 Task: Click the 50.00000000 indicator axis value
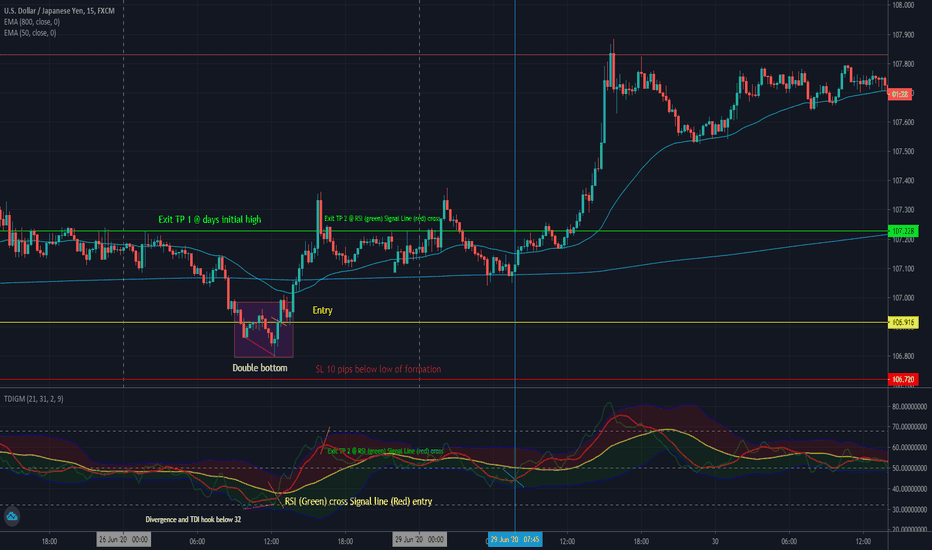click(909, 469)
